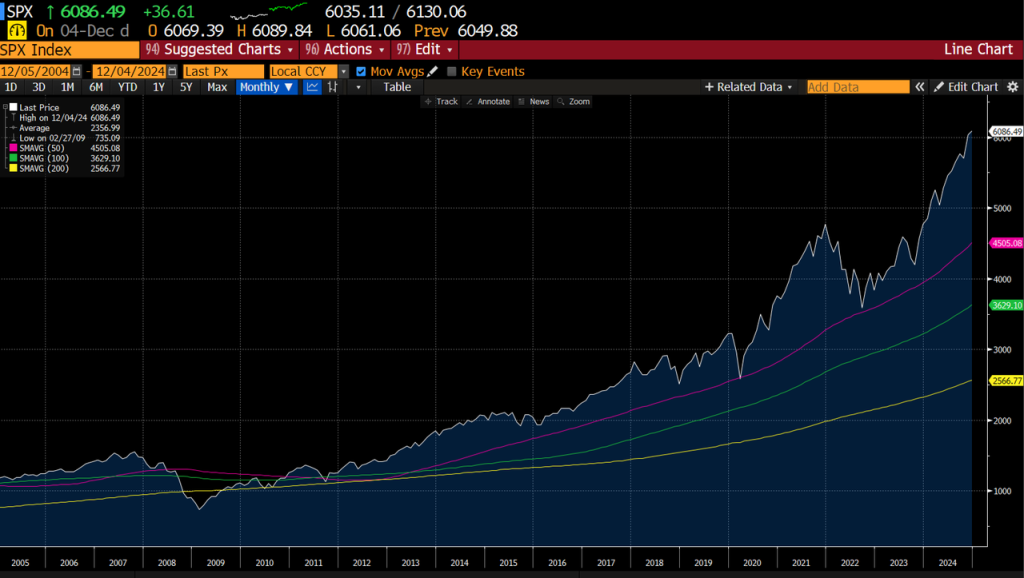The width and height of the screenshot is (1024, 578).
Task: Switch to line chart type icon
Action: 312,87
